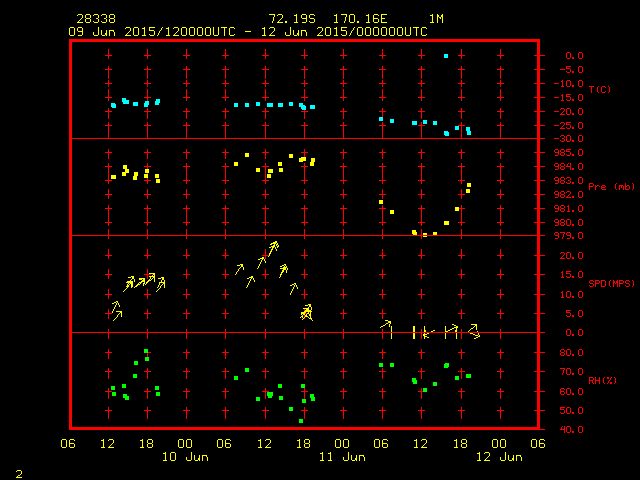Screen dimensions: 640x480
Task: Click the isolated cyan temperature point near 0.0
Action: pyautogui.click(x=446, y=56)
